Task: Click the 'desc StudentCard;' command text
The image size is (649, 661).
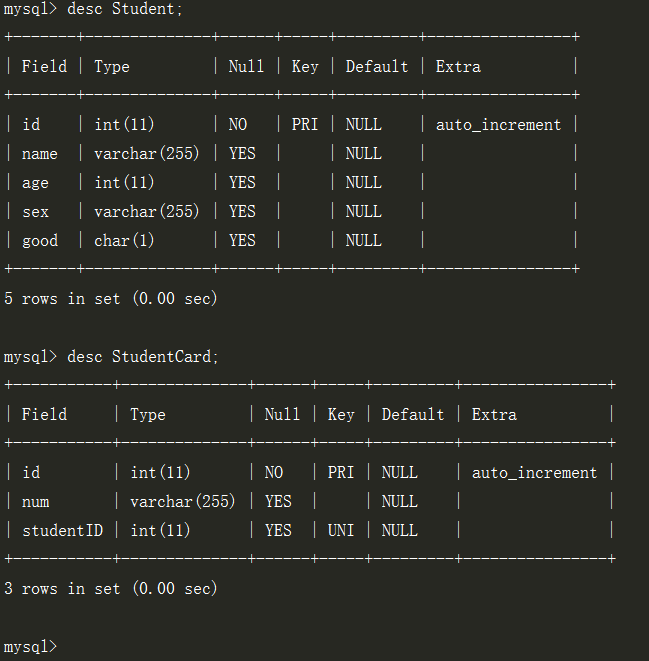Action: 142,357
